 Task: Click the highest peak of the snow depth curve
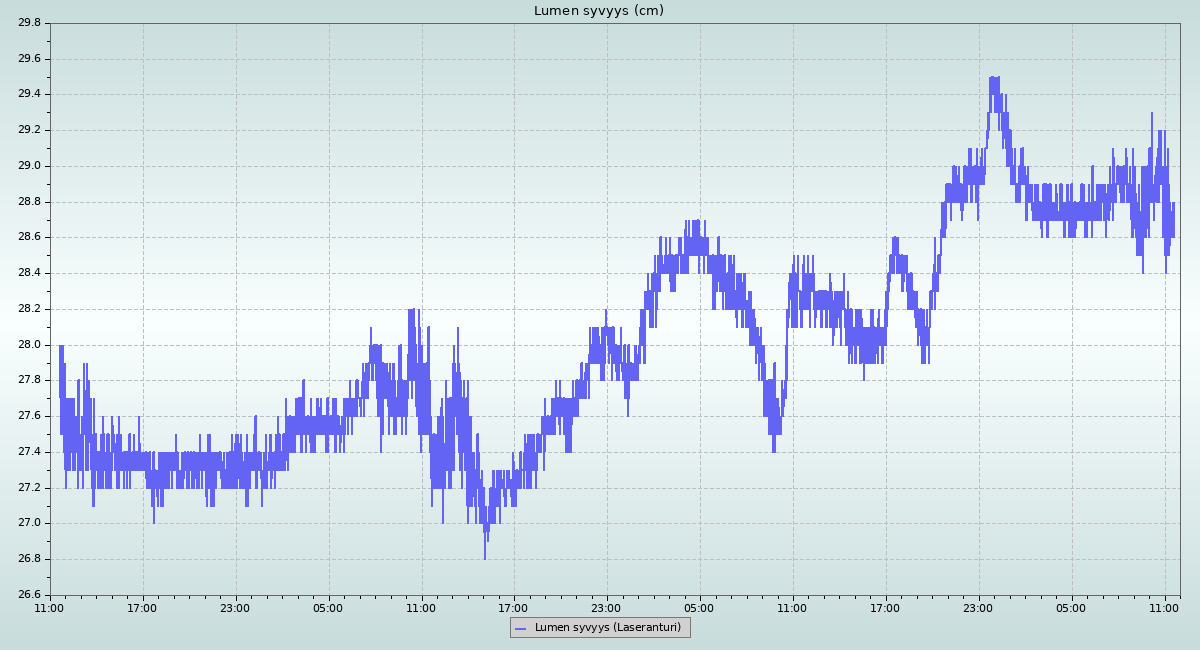pyautogui.click(x=993, y=78)
